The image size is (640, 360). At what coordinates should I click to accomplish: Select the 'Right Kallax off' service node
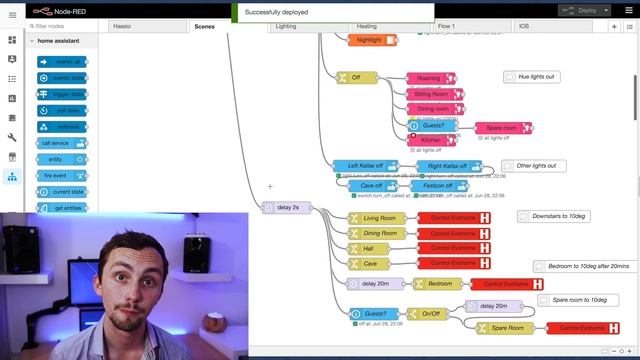(449, 166)
